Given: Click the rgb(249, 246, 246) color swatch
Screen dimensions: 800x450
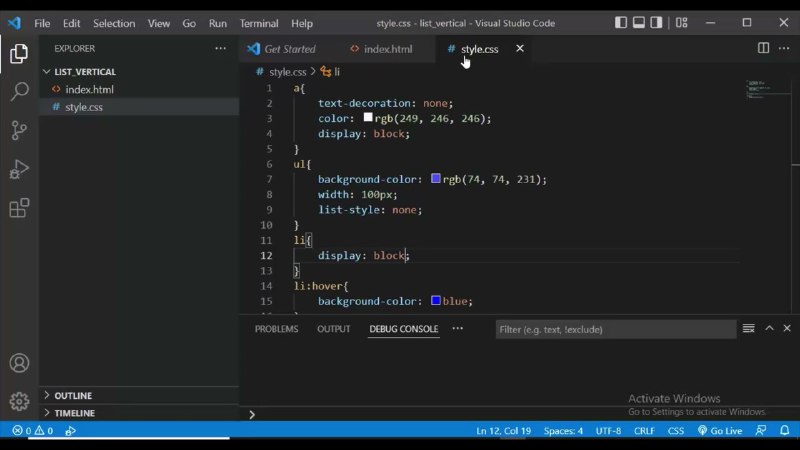Looking at the screenshot, I should pyautogui.click(x=367, y=117).
